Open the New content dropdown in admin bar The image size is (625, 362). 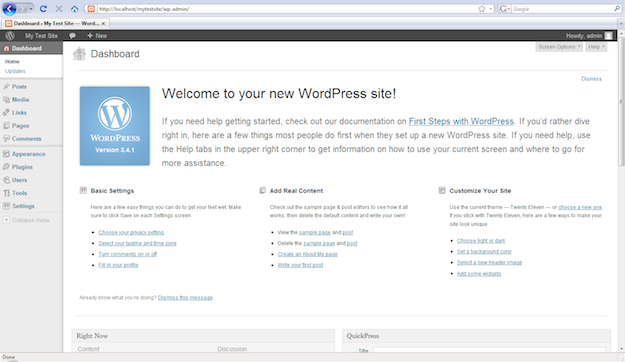[97, 36]
